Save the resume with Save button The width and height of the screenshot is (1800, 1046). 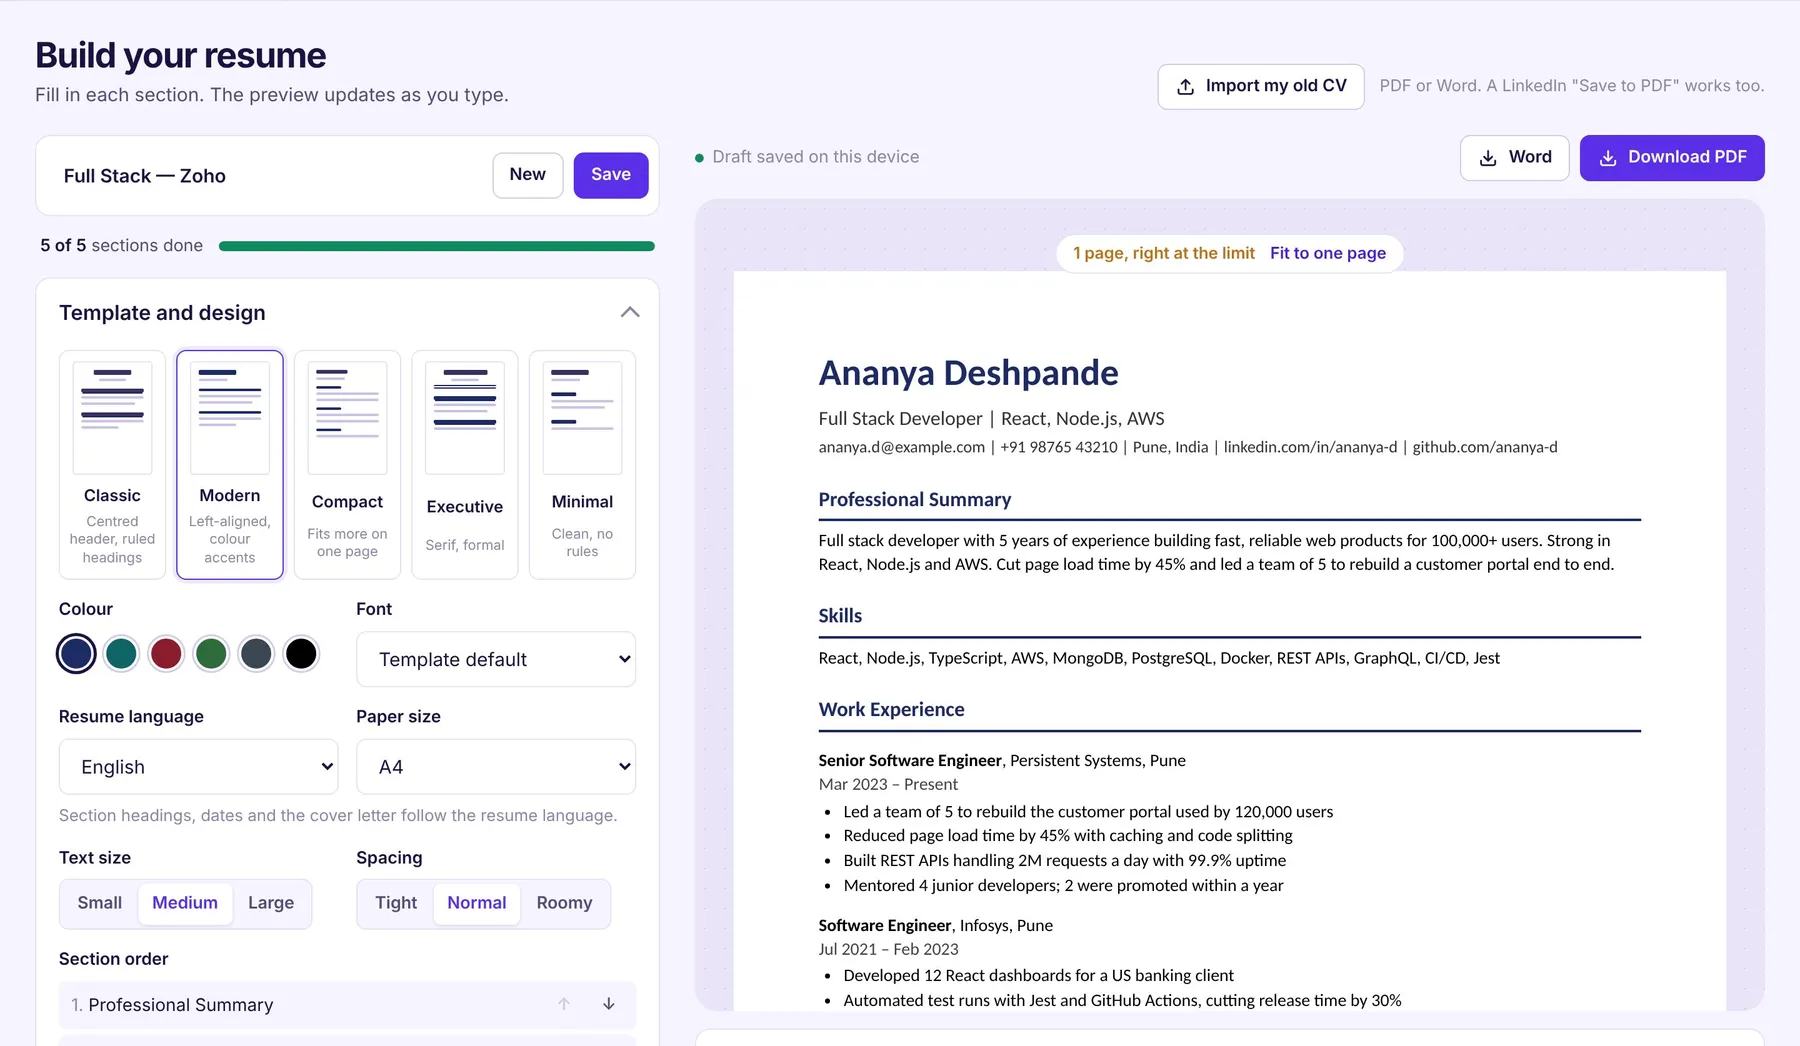(611, 175)
